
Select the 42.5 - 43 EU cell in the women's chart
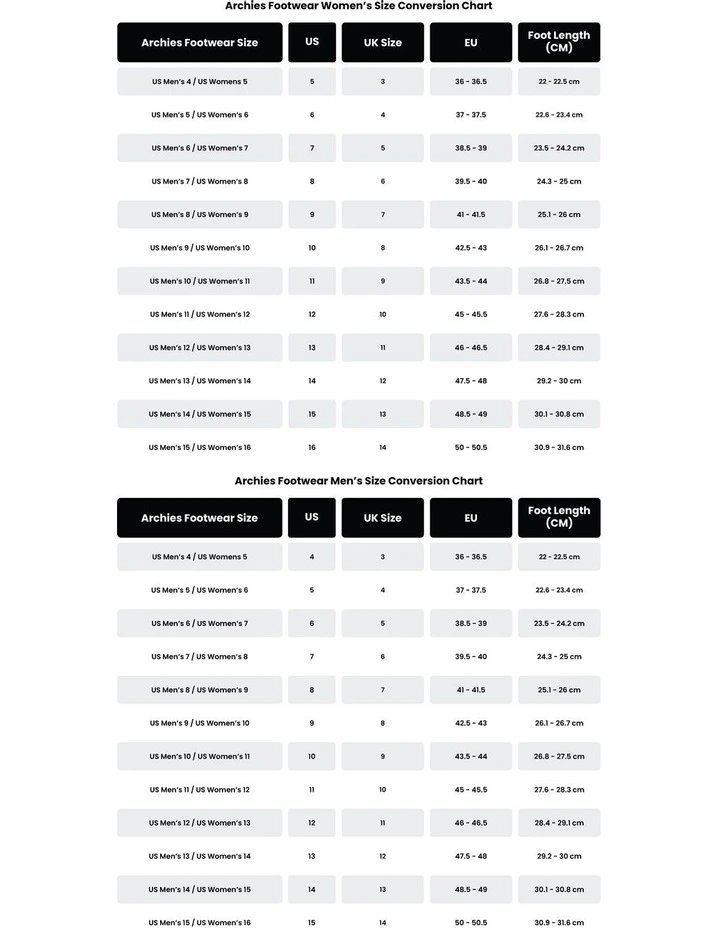pyautogui.click(x=471, y=248)
